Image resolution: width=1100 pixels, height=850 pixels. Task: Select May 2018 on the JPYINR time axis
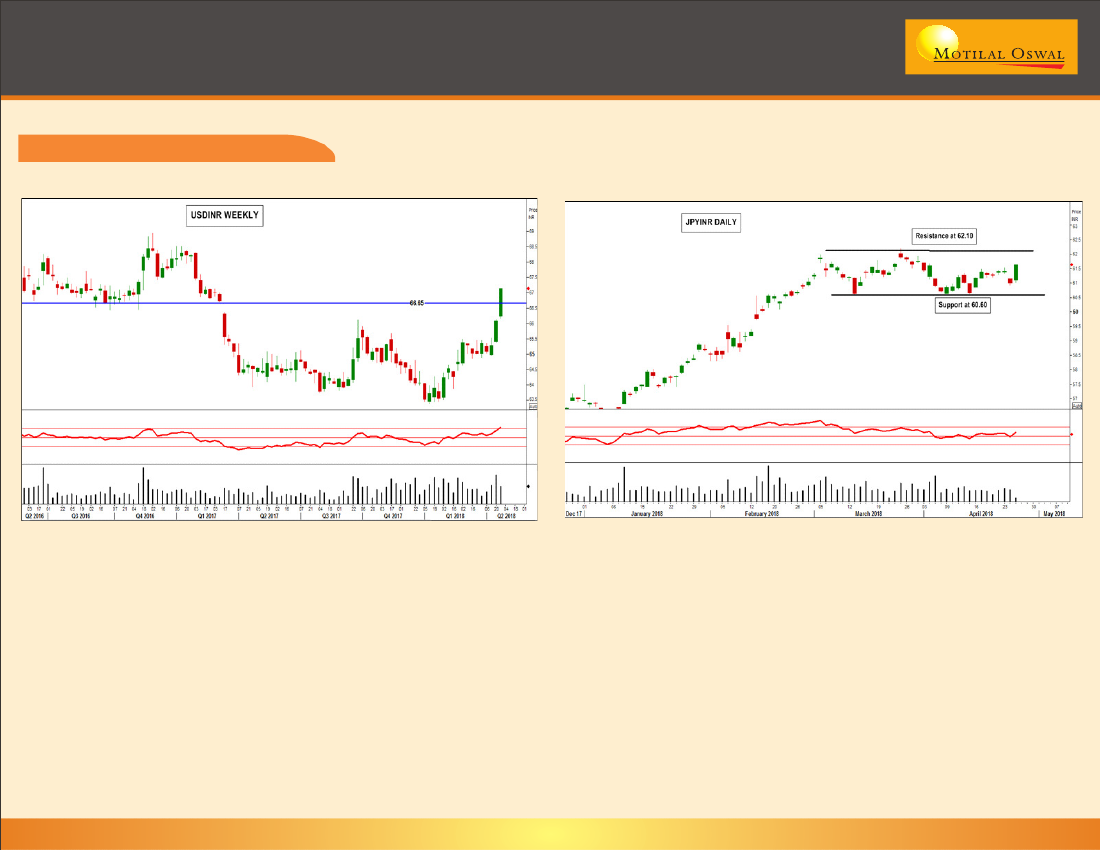click(x=1054, y=513)
